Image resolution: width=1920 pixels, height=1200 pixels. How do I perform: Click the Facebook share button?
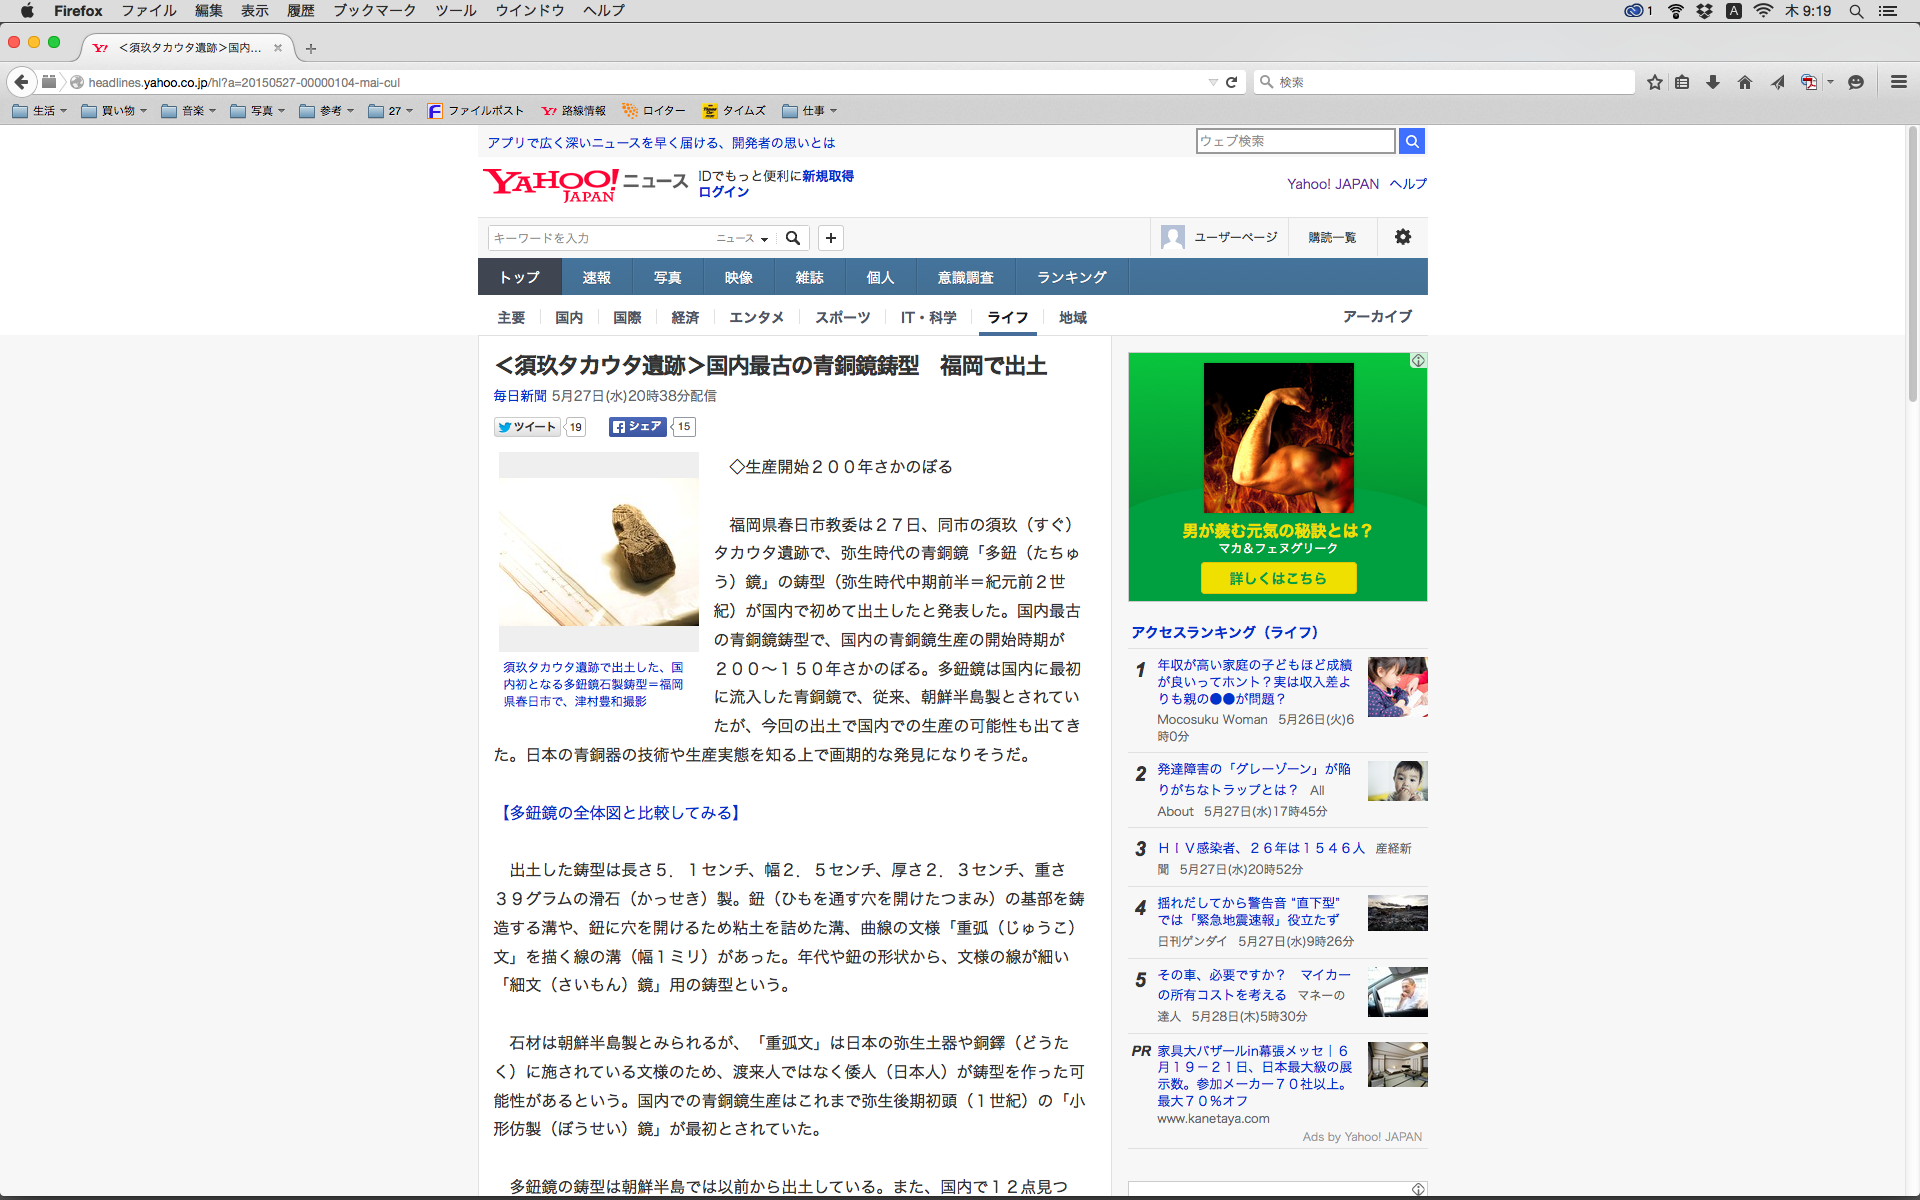[637, 427]
